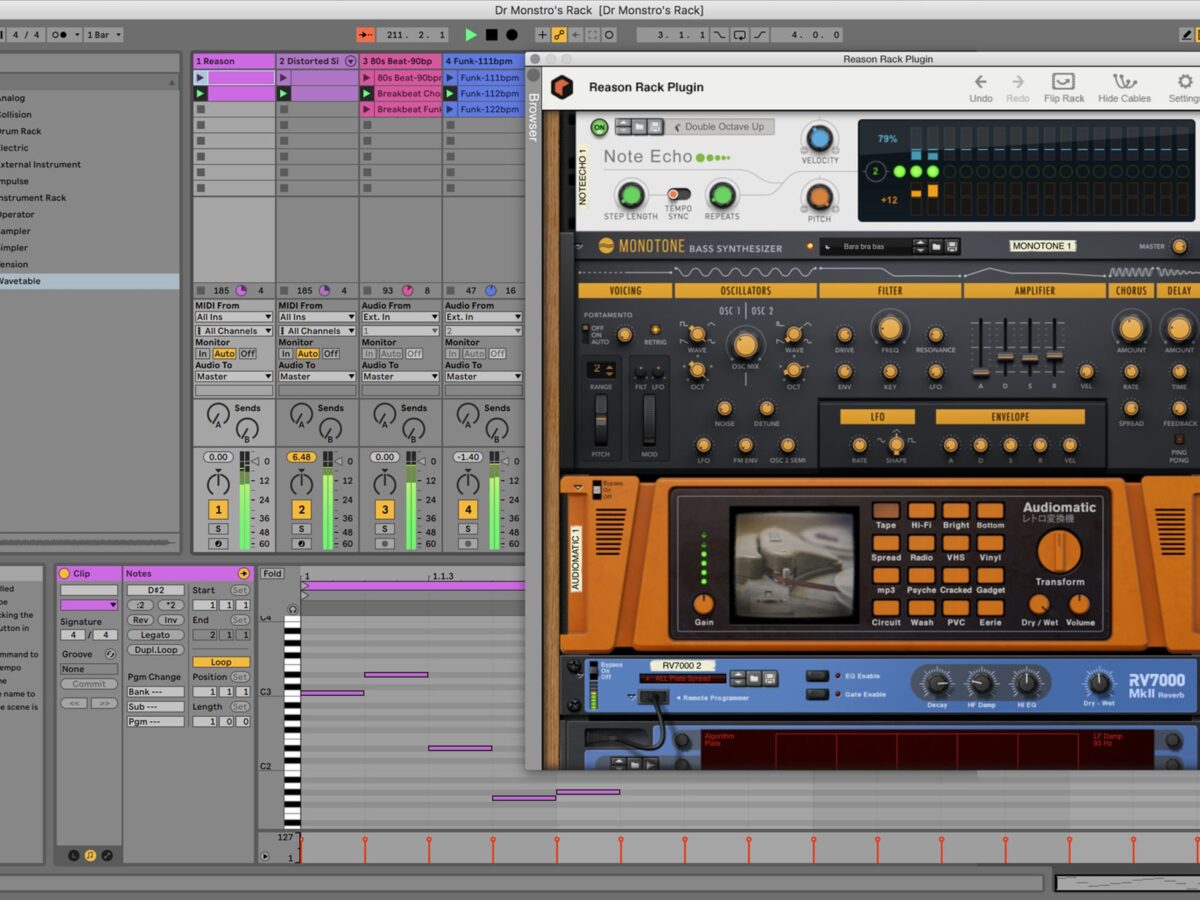The height and width of the screenshot is (900, 1200).
Task: Open track 1 All Channels dropdown
Action: pos(234,331)
